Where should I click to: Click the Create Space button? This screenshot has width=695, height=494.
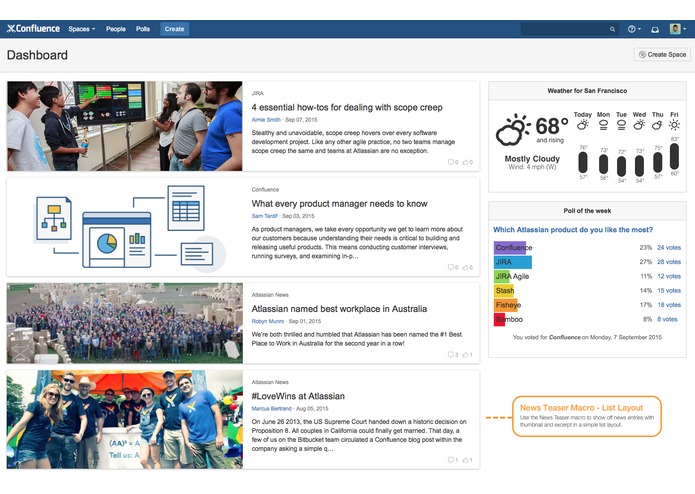pos(662,54)
